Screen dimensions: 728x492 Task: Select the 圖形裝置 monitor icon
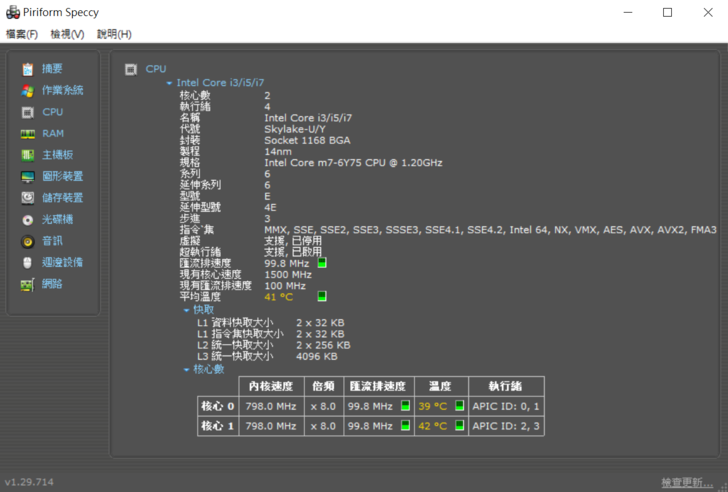pyautogui.click(x=28, y=176)
